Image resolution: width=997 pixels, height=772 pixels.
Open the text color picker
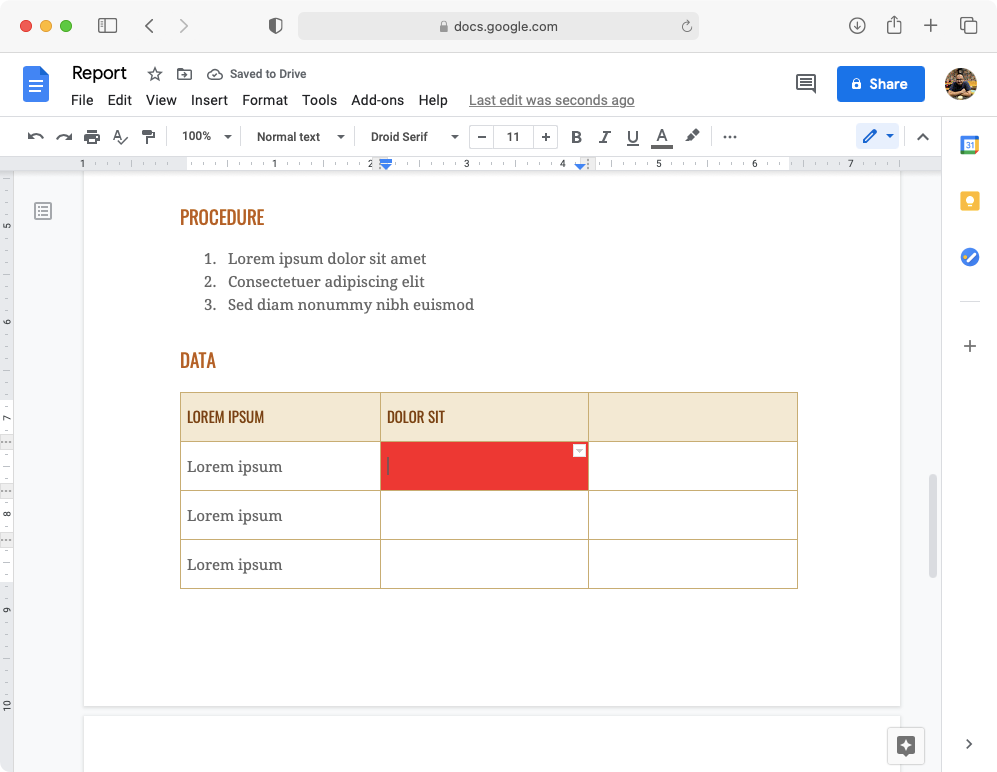click(x=661, y=137)
